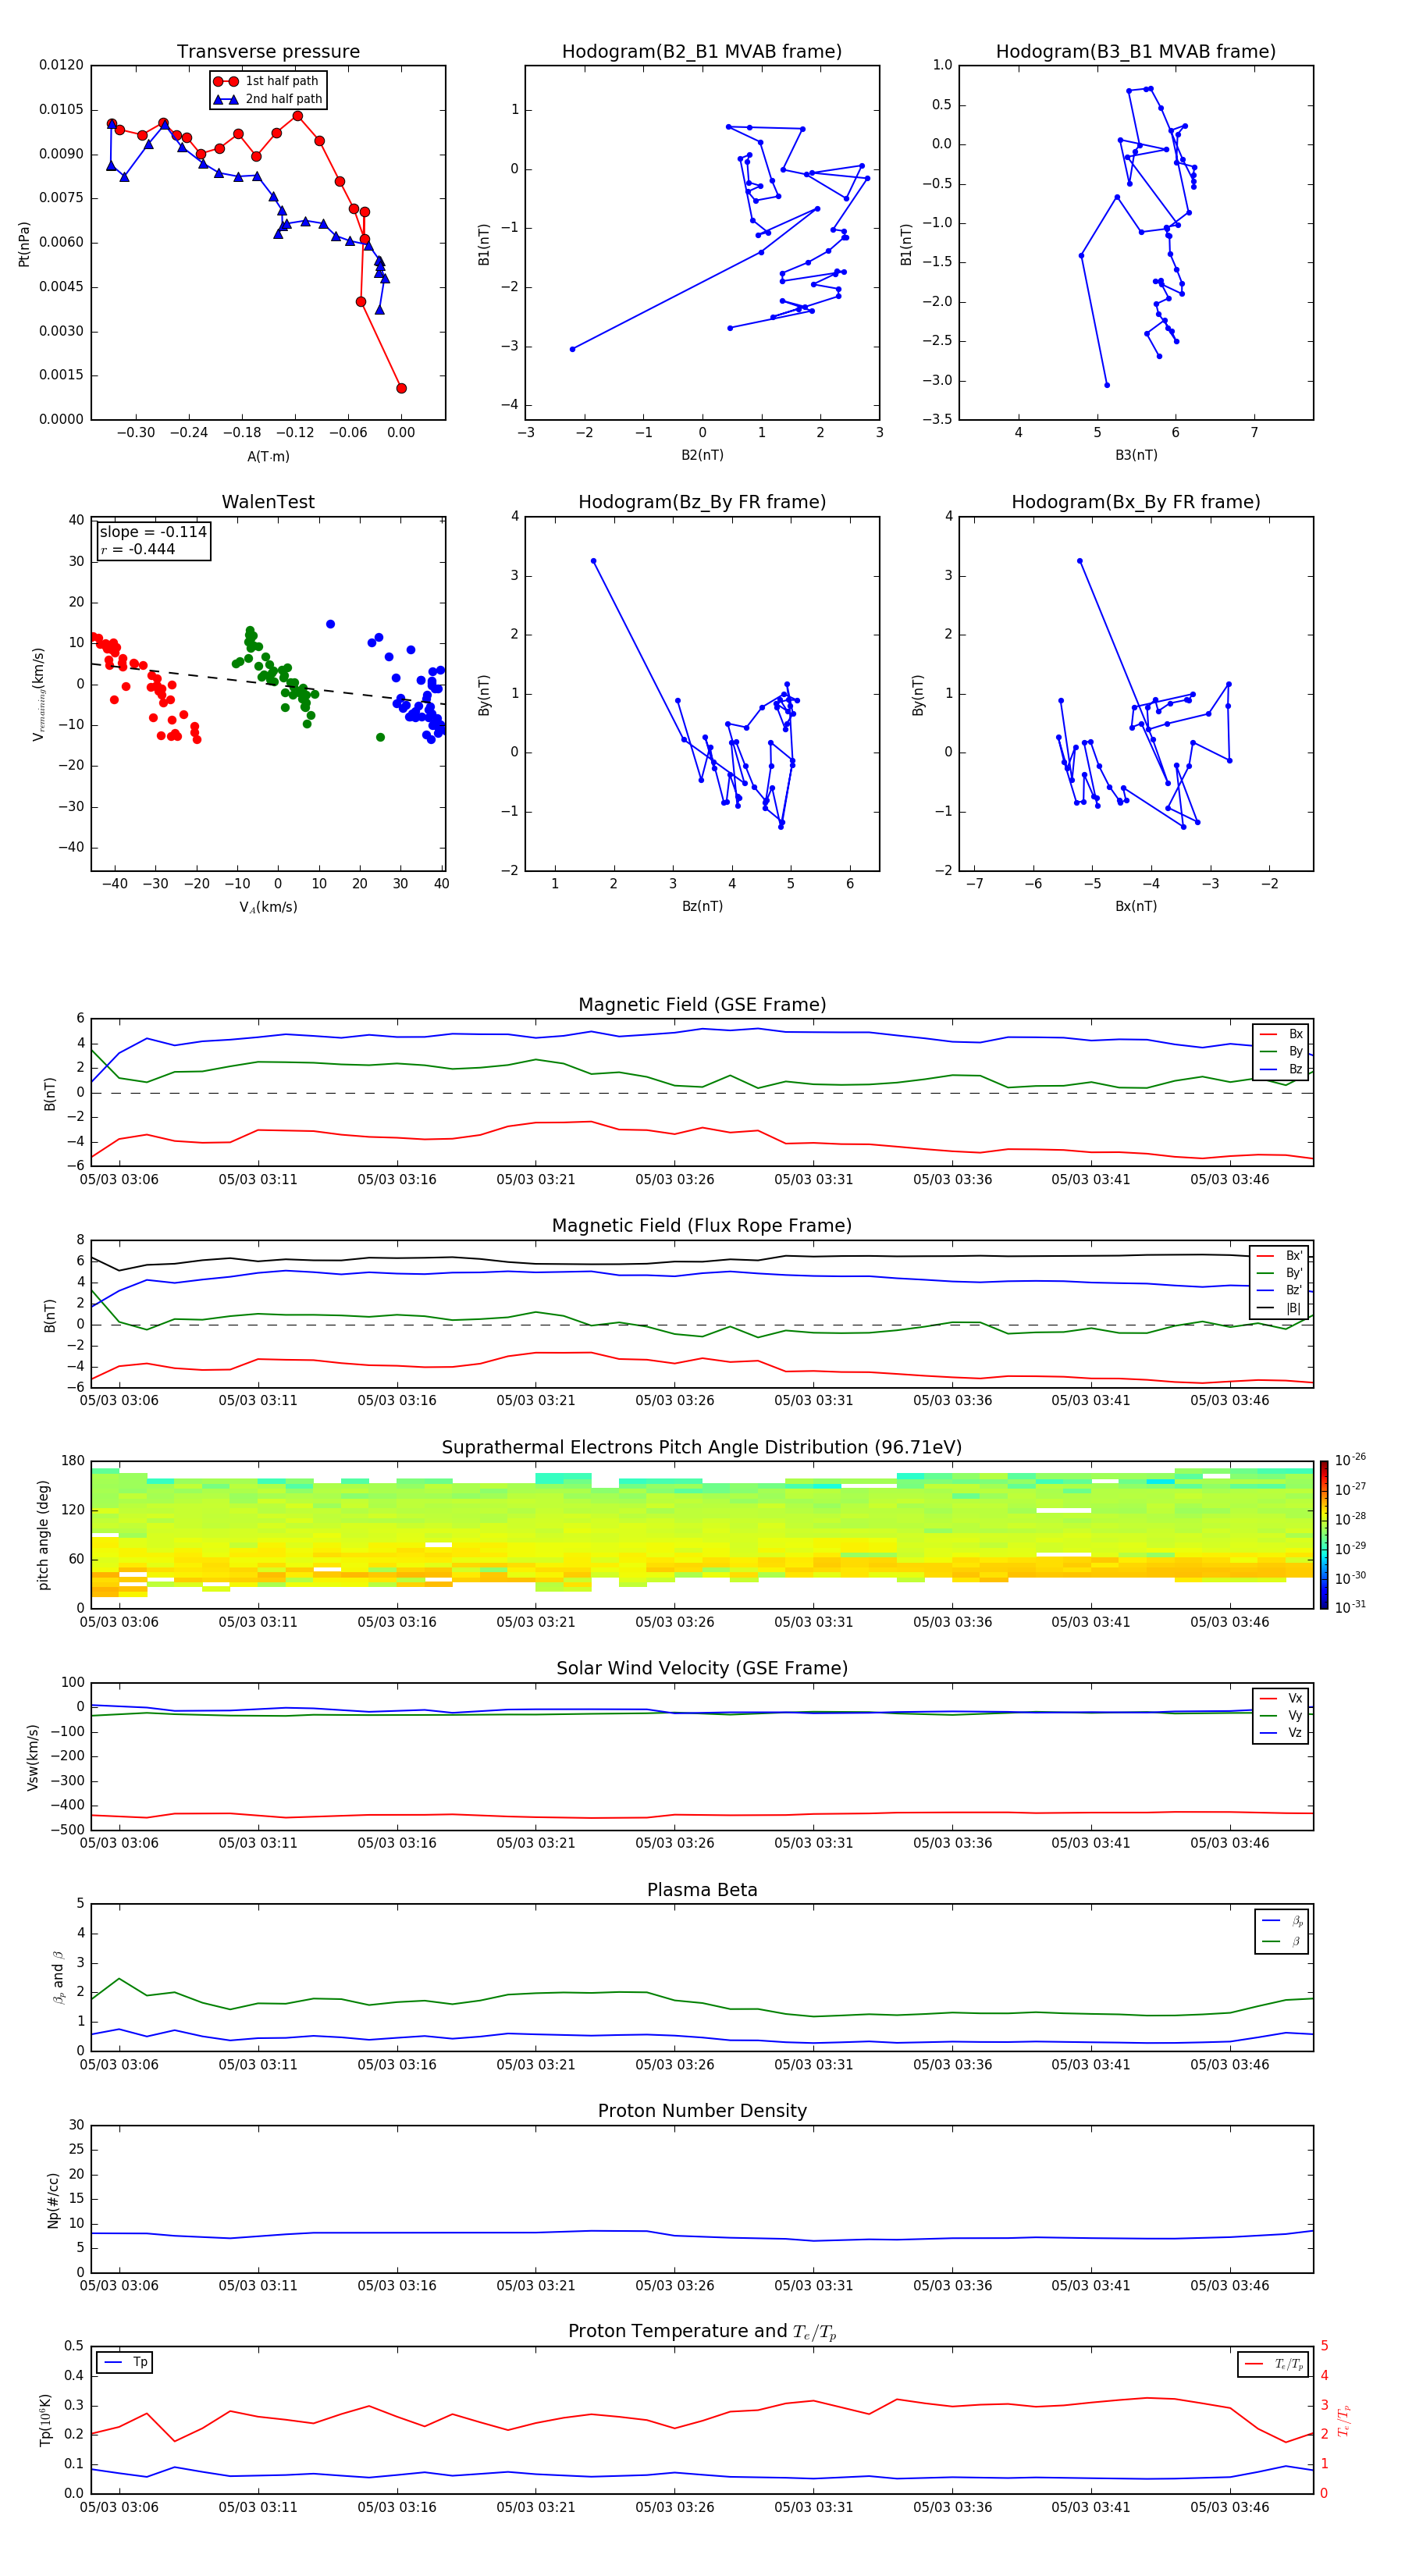The image size is (1405, 2576).
Task: Click the "Magnetic Field (Flux Rope Frame)" title
Action: pyautogui.click(x=702, y=1226)
